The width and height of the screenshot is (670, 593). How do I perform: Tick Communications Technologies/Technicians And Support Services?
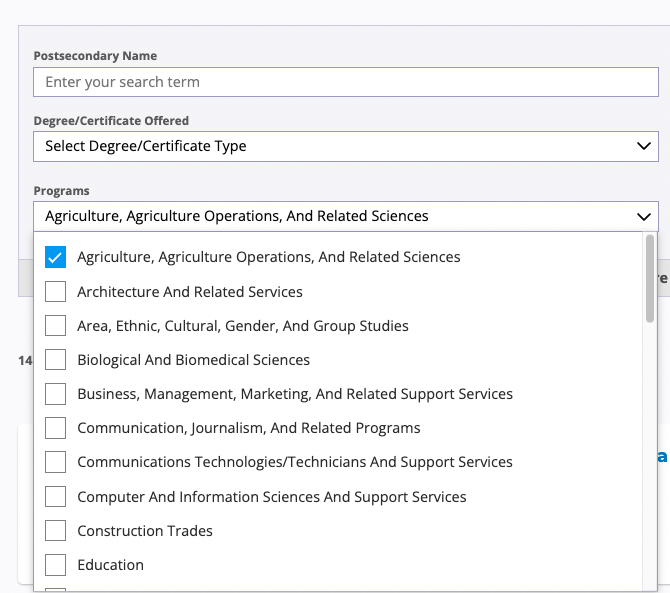(56, 462)
